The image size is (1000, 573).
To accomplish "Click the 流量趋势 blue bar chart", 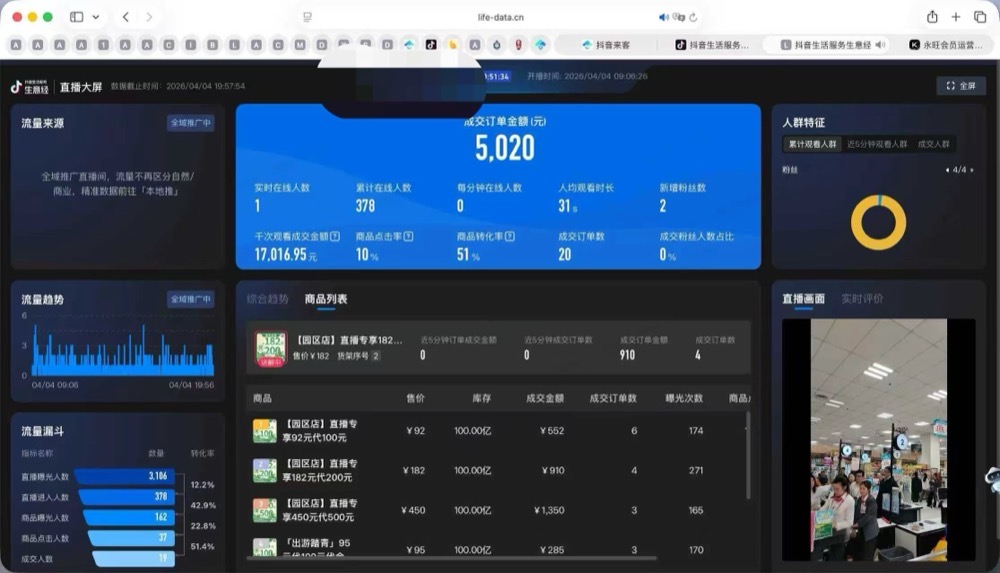I will 123,350.
